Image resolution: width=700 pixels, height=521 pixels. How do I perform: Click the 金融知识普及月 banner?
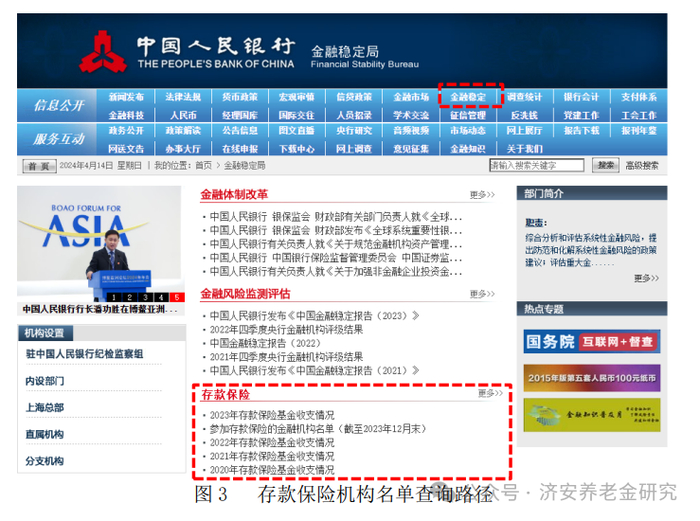[592, 415]
